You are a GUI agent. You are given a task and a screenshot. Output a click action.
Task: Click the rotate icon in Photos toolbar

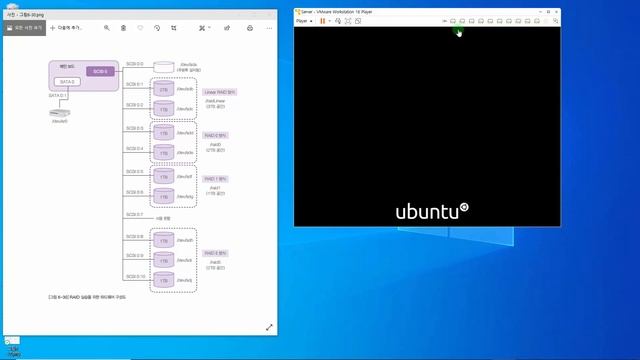157,28
